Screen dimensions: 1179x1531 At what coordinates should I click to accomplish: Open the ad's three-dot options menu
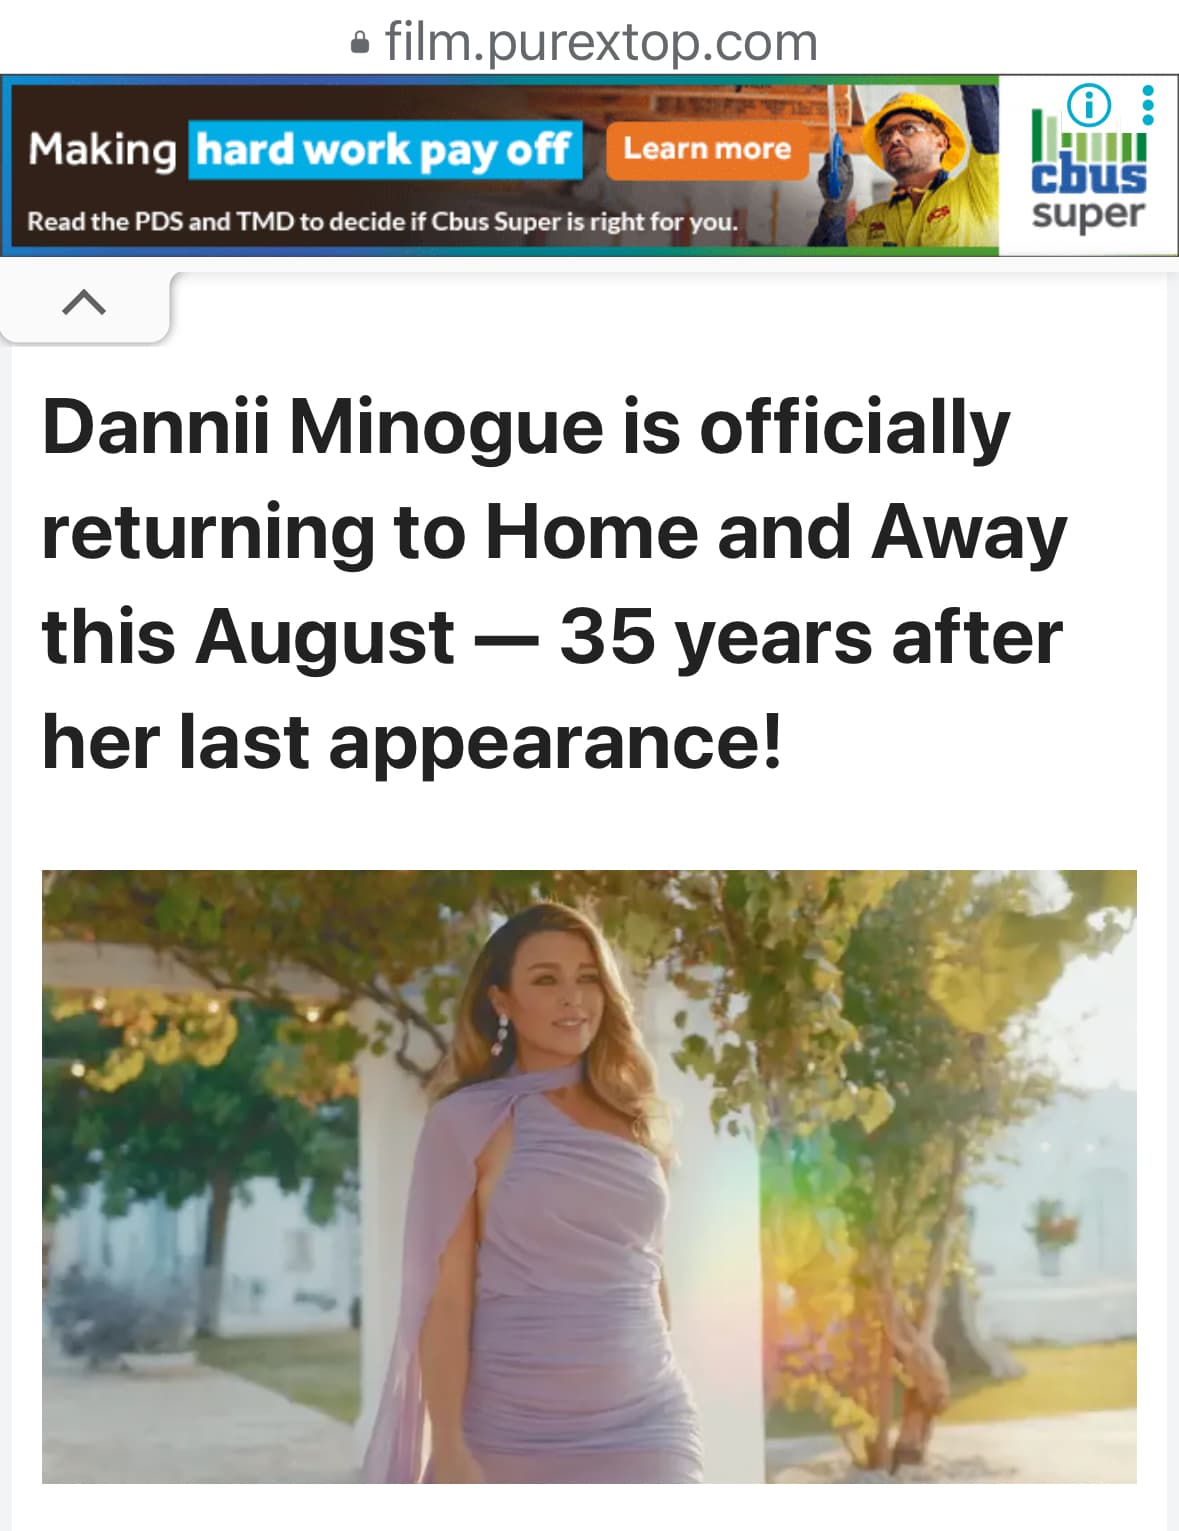[x=1148, y=104]
